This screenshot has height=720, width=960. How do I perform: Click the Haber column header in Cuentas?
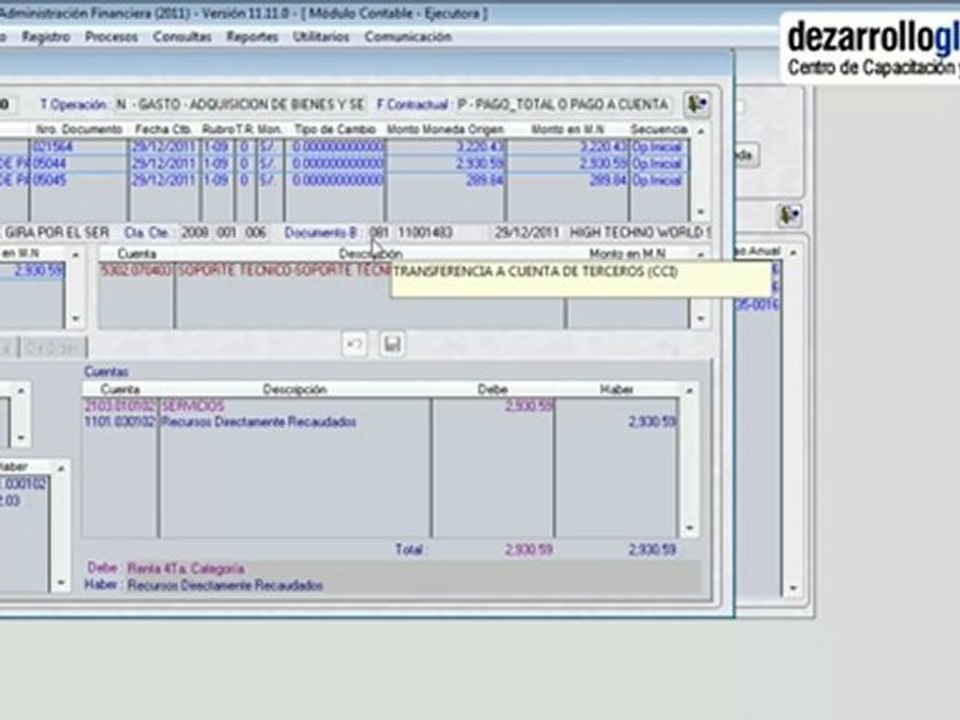[x=617, y=389]
